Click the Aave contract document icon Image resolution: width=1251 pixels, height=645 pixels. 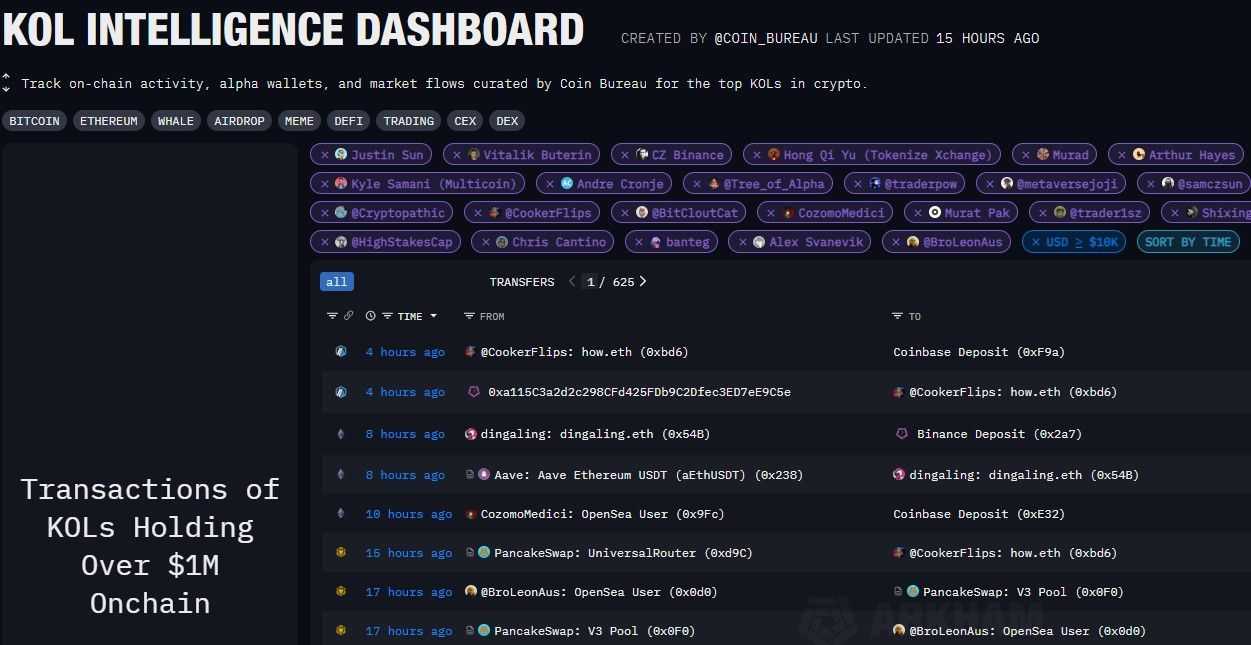(470, 475)
